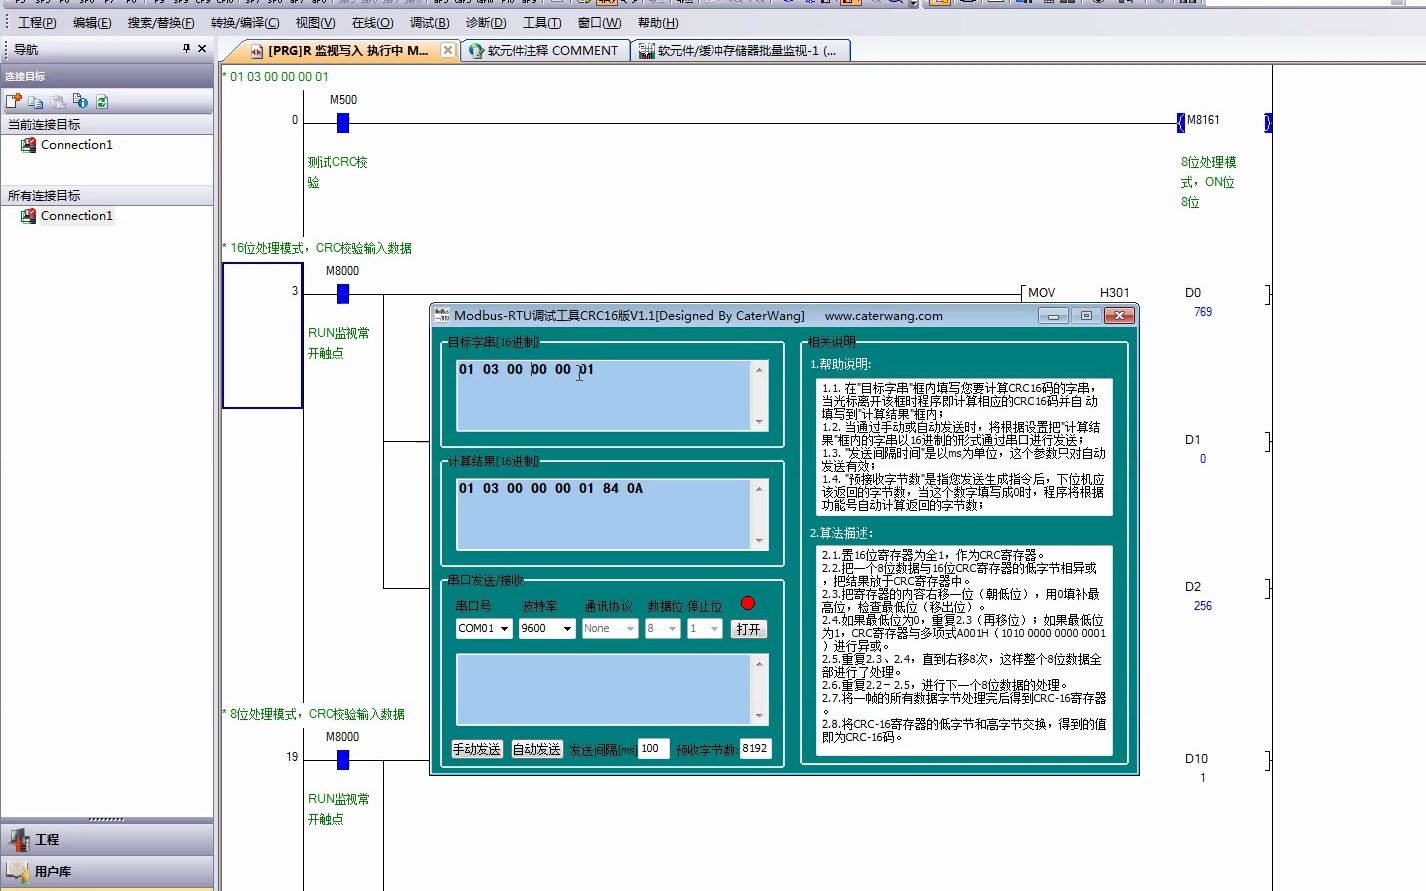
Task: Open the 工程(P) menu
Action: (37, 22)
